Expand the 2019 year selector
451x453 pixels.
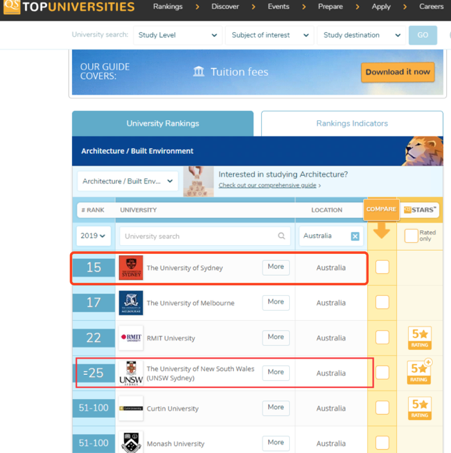[x=93, y=236]
